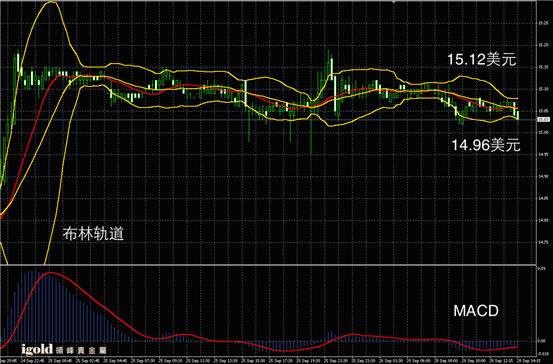Screen dimensions: 553x364
Task: Click the small triangle marker at the chart's top edge
Action: [394, 1]
